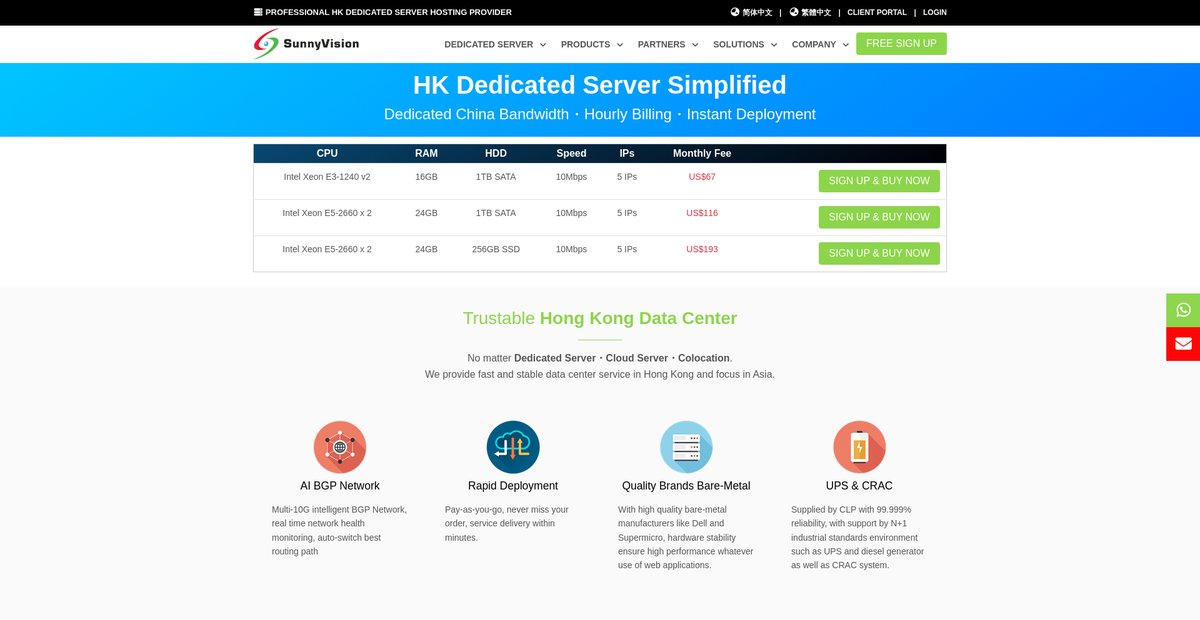Click the US$67 price

(x=702, y=177)
